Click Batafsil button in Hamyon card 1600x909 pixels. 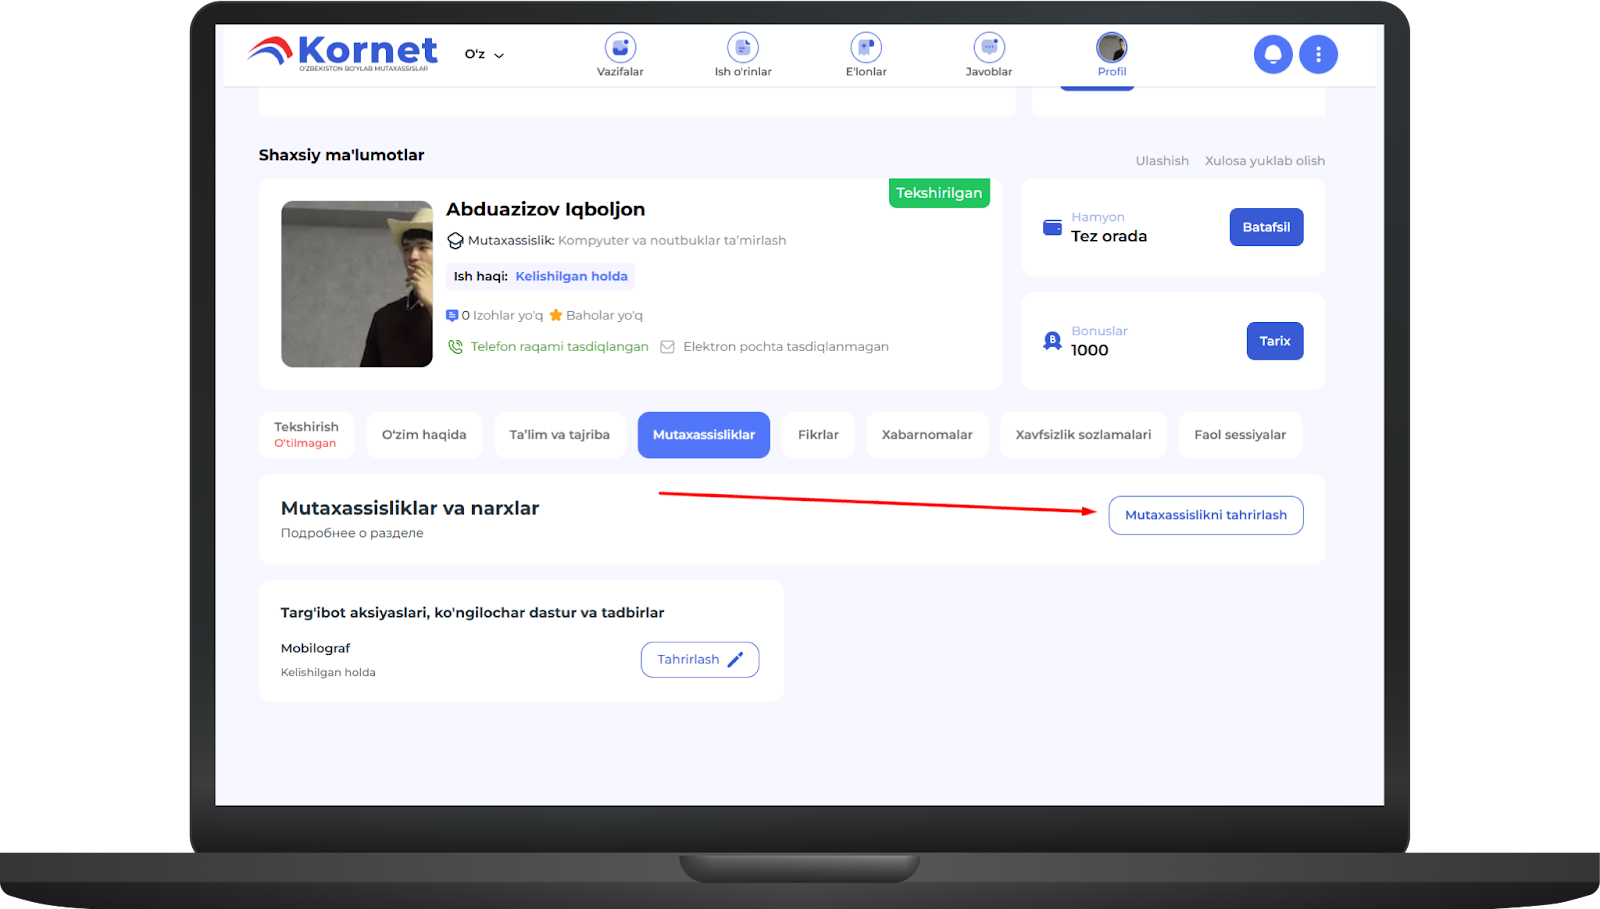click(1266, 227)
